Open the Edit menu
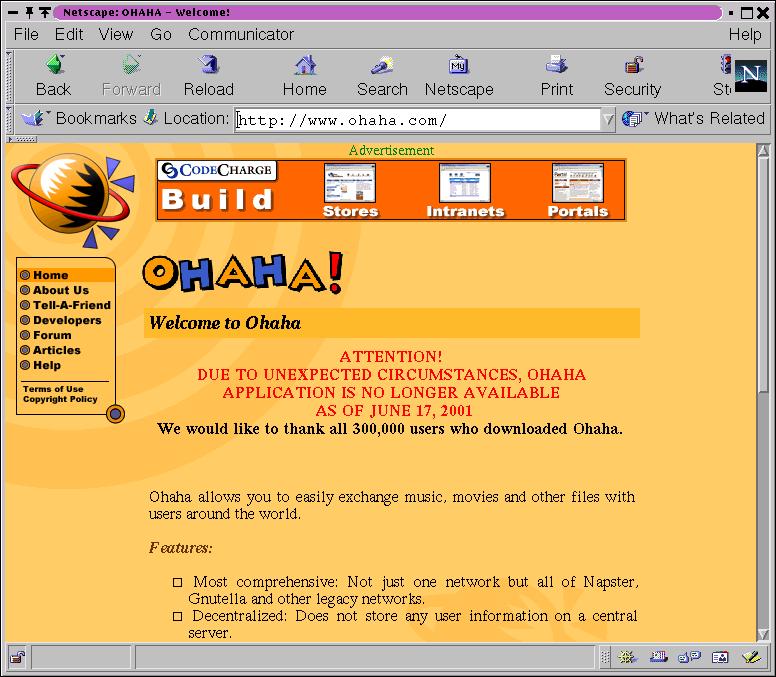 tap(69, 34)
